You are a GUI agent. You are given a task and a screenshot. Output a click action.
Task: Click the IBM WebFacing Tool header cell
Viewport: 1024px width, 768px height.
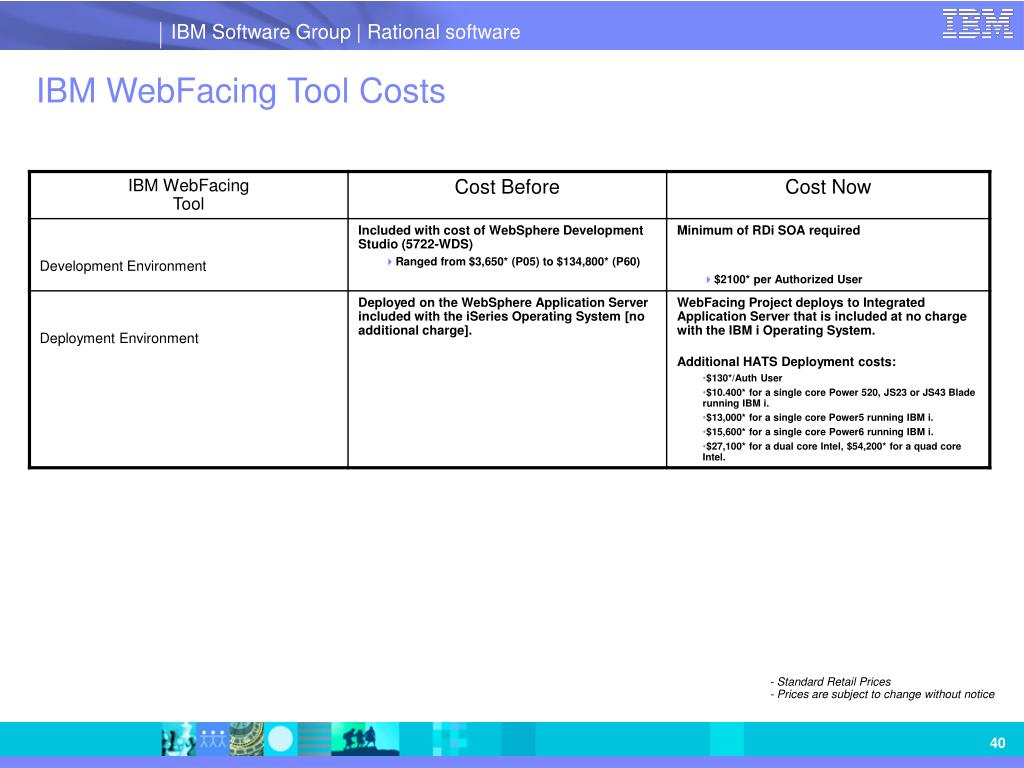pyautogui.click(x=189, y=195)
